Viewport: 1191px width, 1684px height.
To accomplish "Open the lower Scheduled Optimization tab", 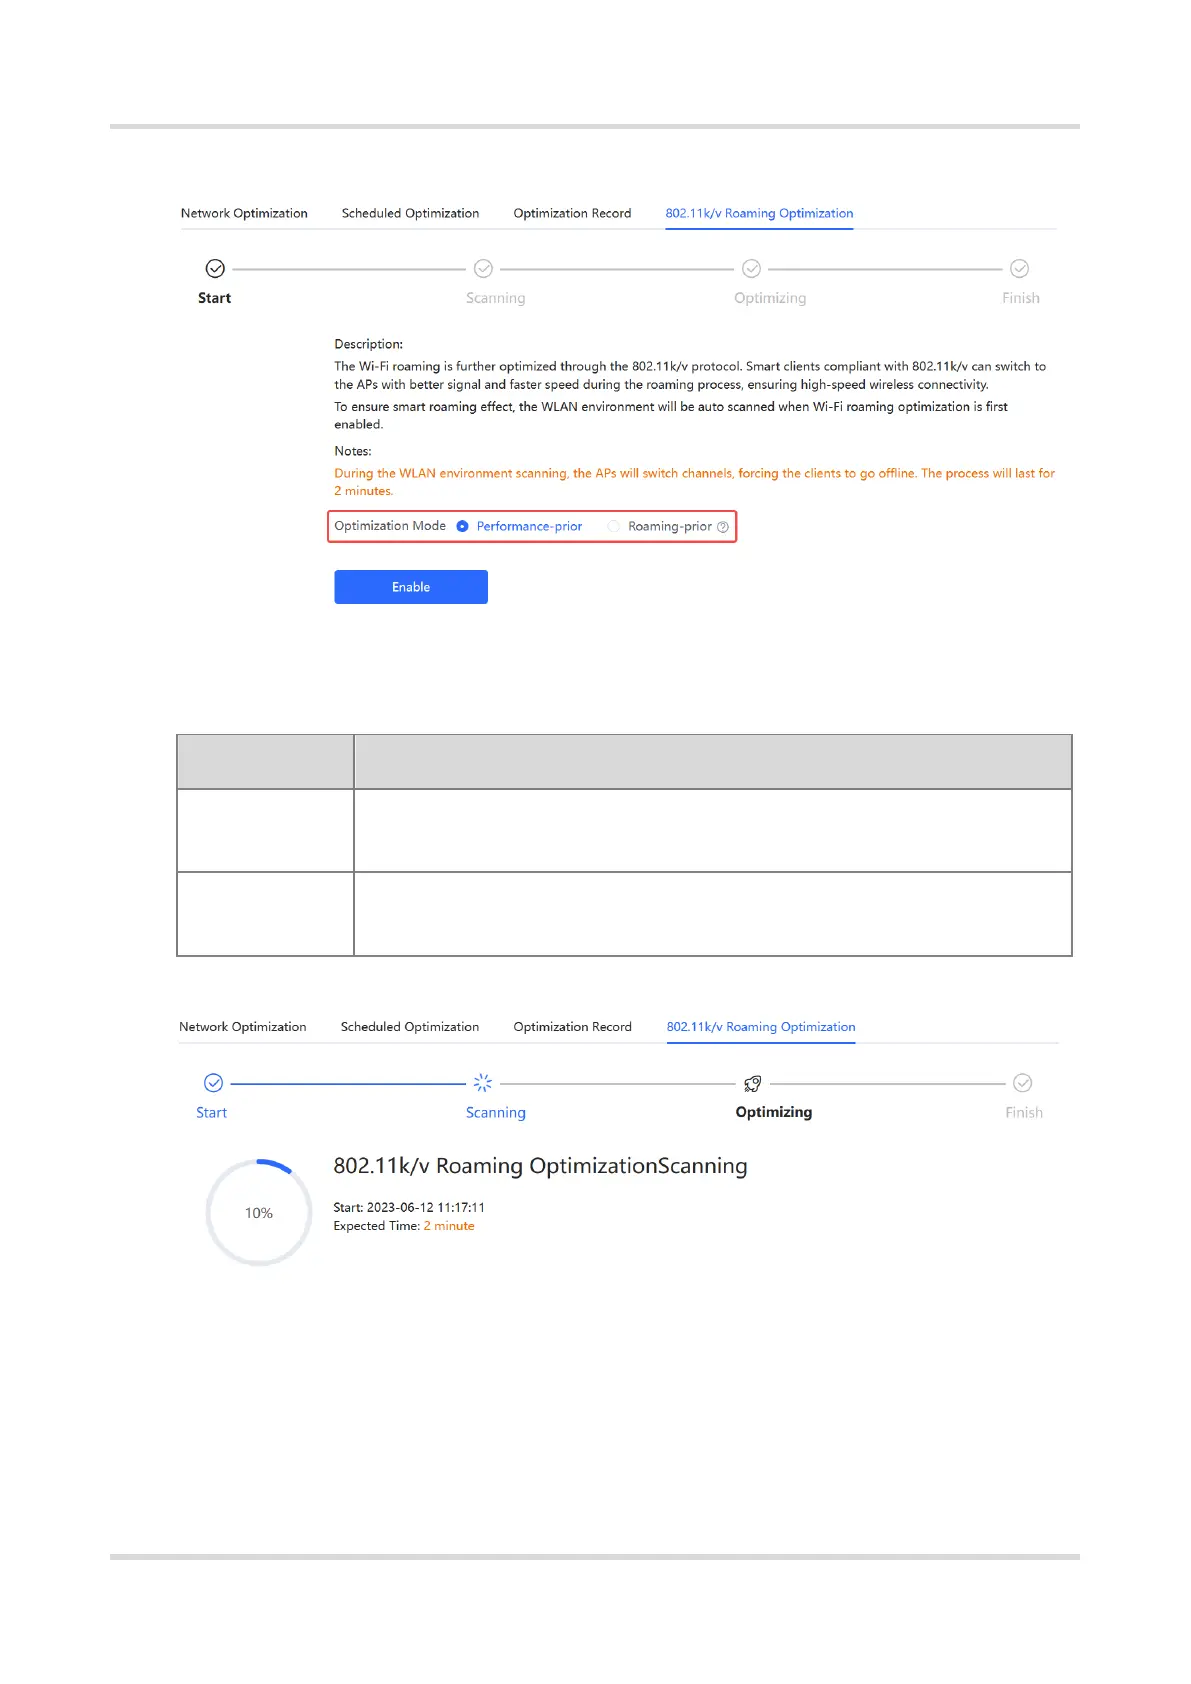I will (410, 1027).
